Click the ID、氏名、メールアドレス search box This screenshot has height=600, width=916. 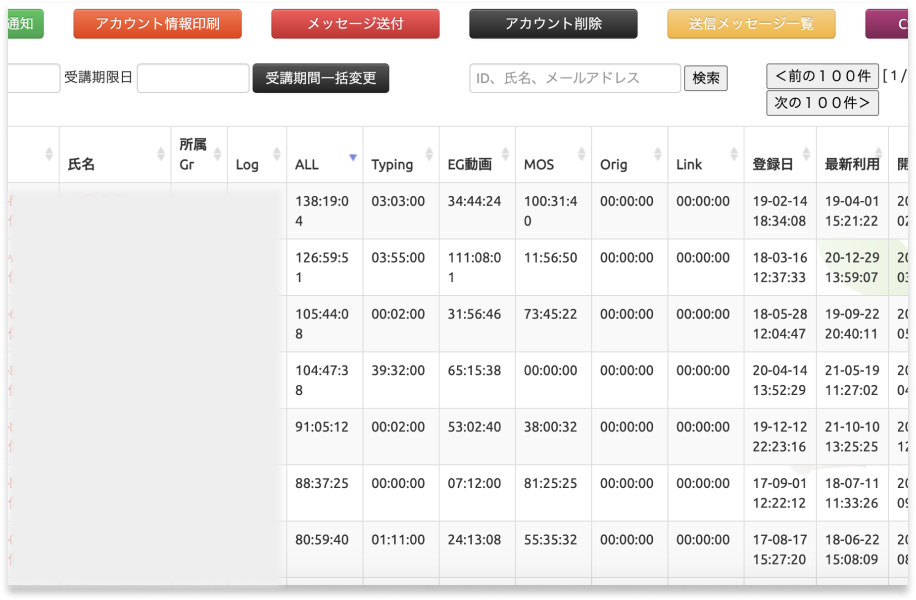575,78
